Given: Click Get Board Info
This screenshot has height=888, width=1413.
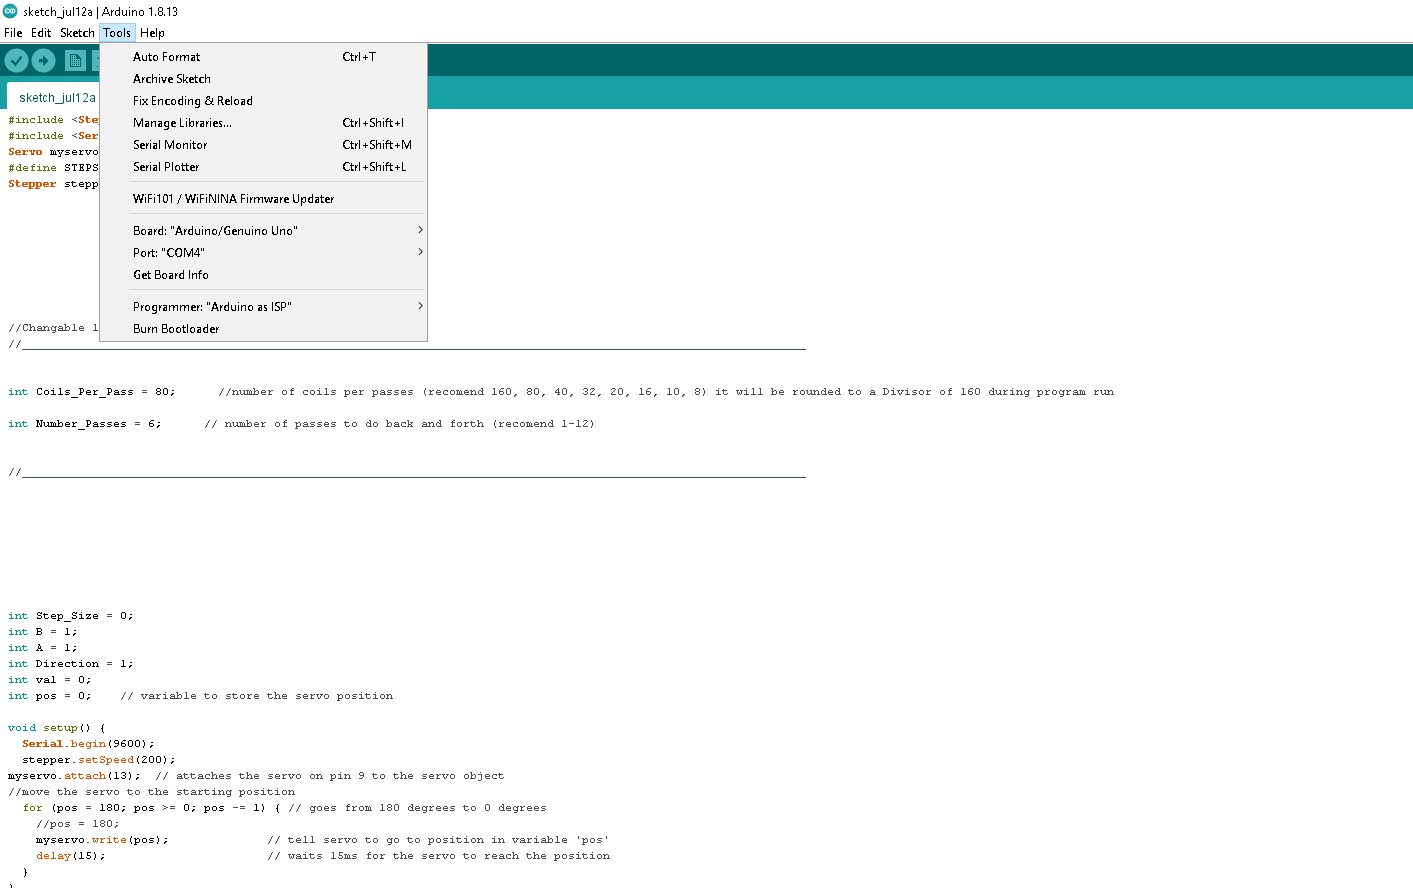Looking at the screenshot, I should [170, 274].
